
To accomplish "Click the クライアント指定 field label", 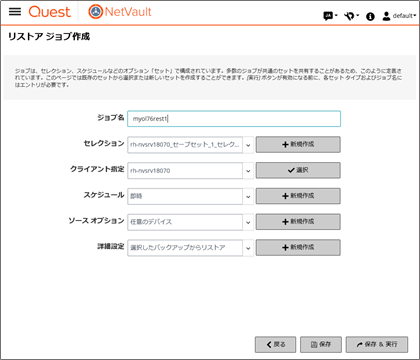I will click(97, 169).
